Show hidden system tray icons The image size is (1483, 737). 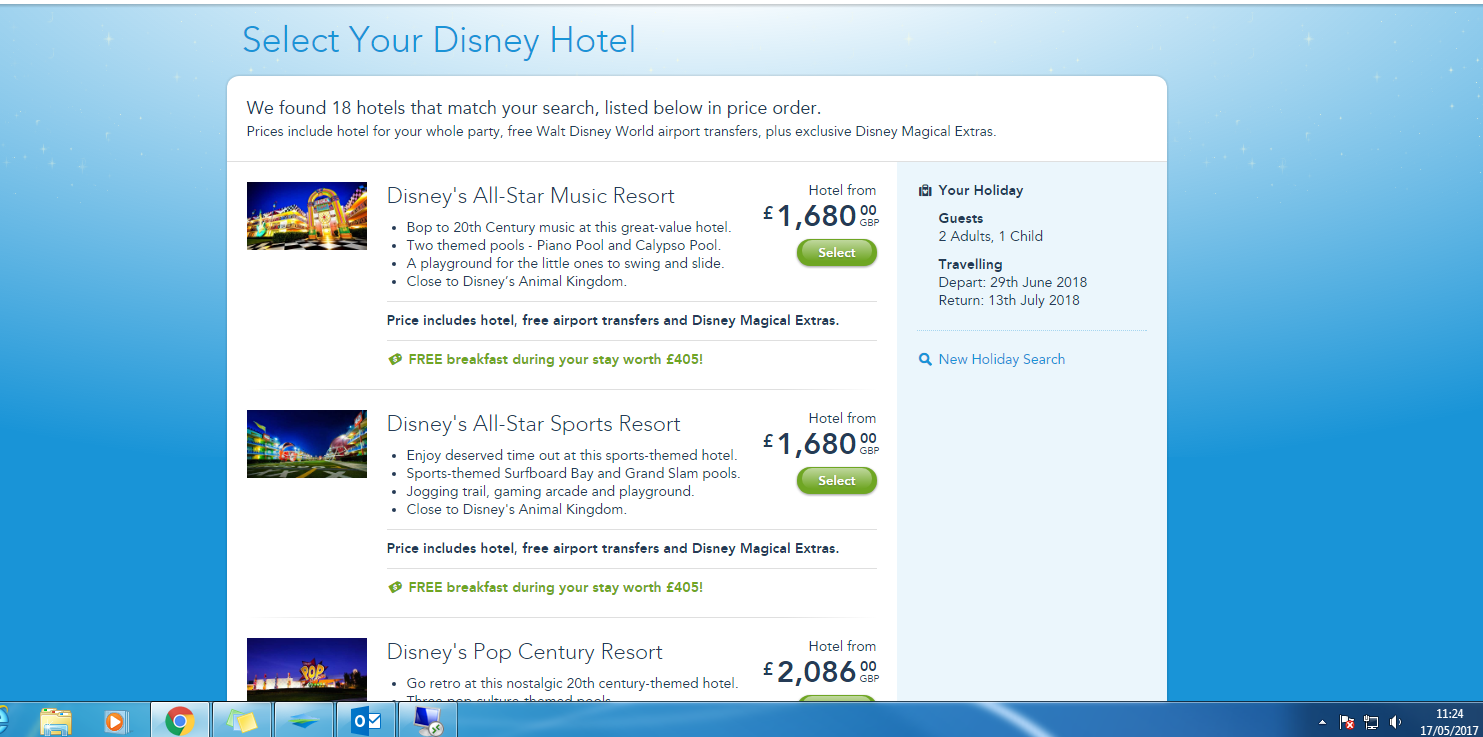pos(1322,722)
